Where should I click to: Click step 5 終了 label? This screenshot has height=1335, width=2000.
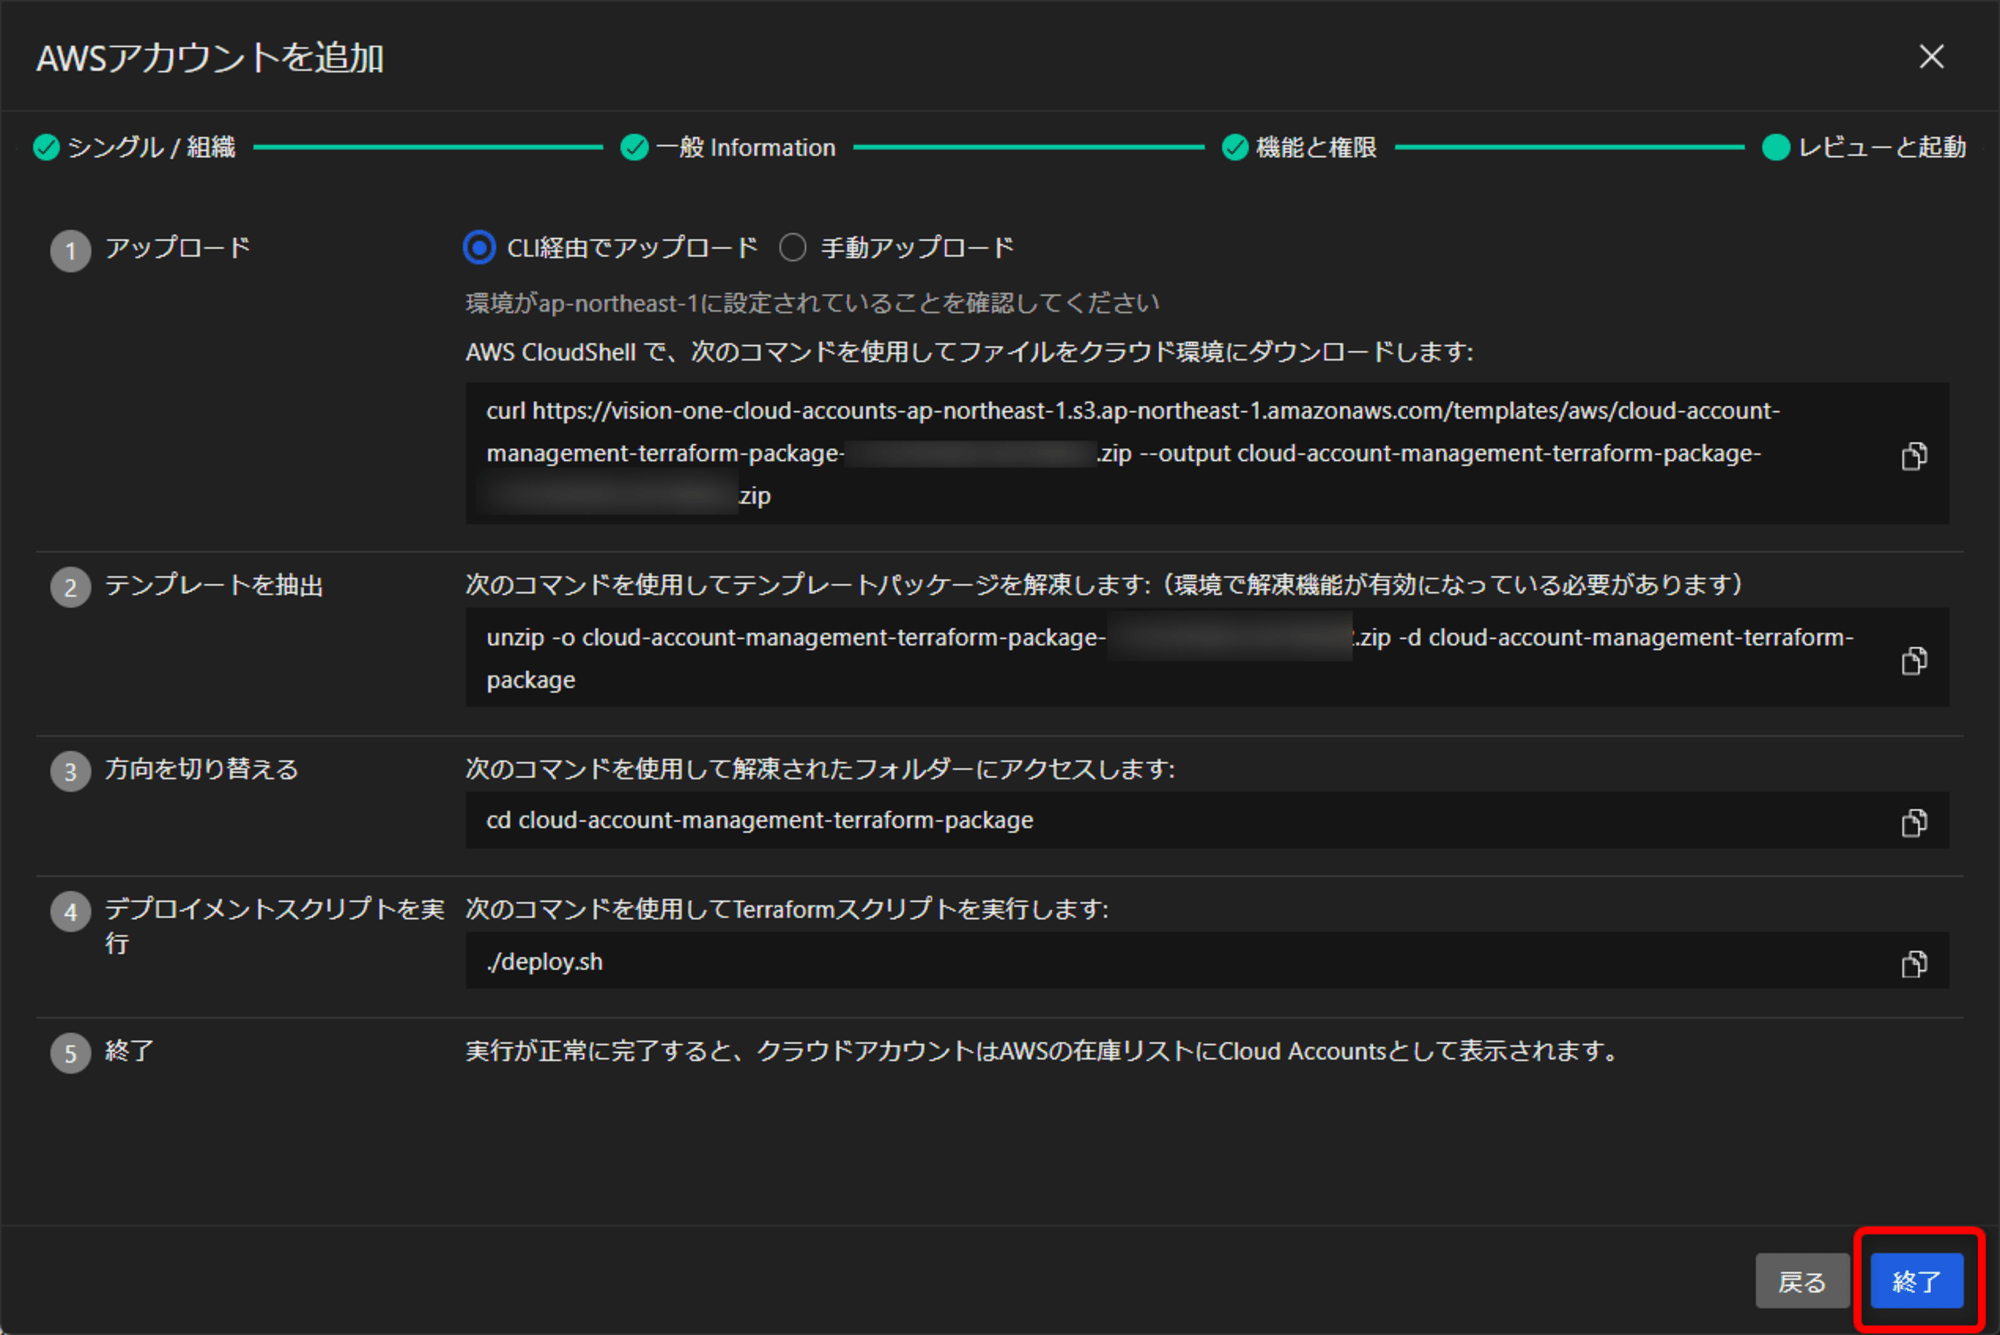tap(129, 1051)
